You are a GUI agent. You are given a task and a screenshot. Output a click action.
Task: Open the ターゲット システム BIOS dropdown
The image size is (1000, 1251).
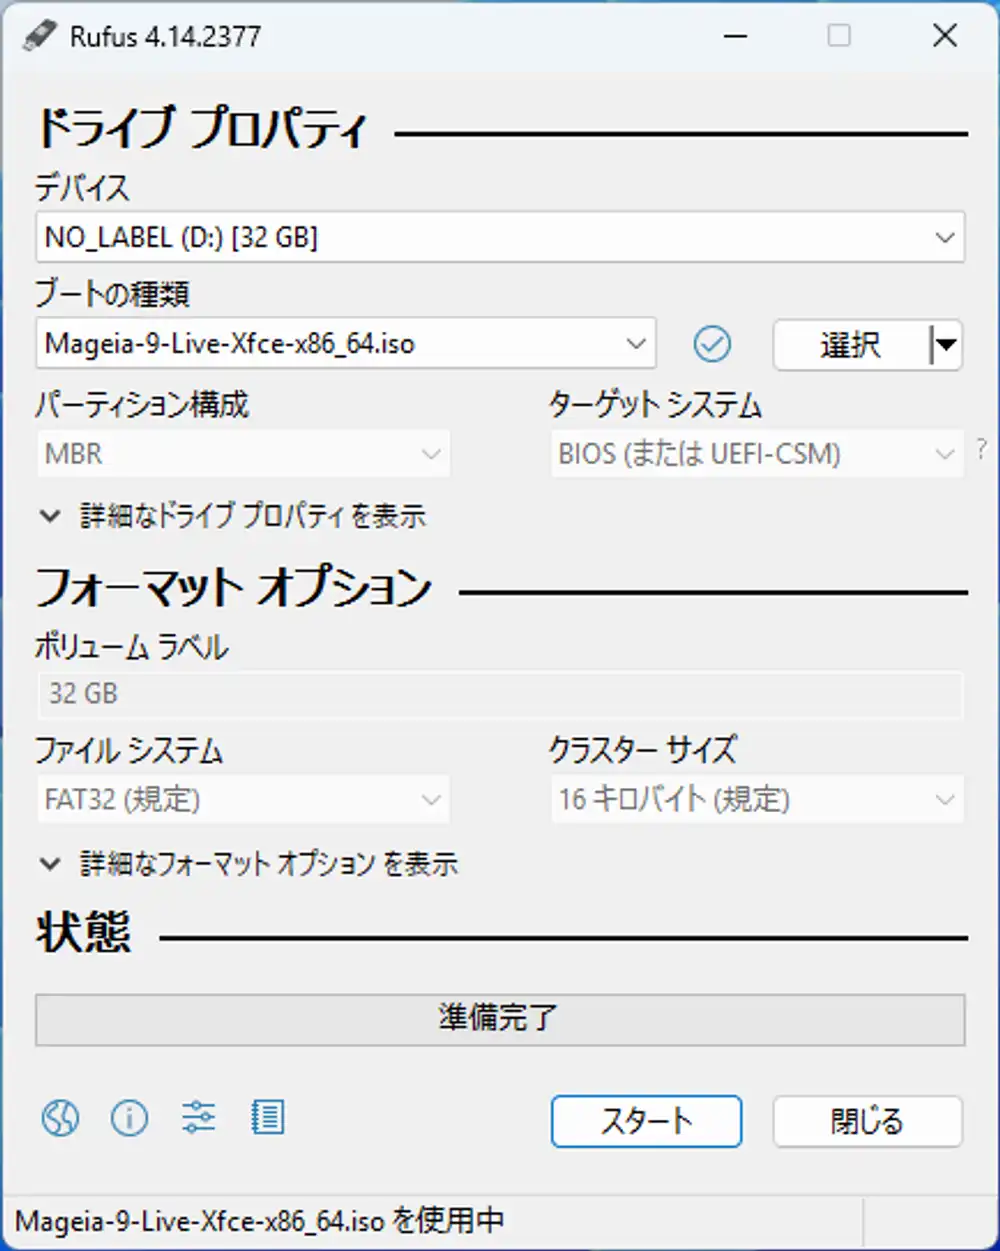757,454
